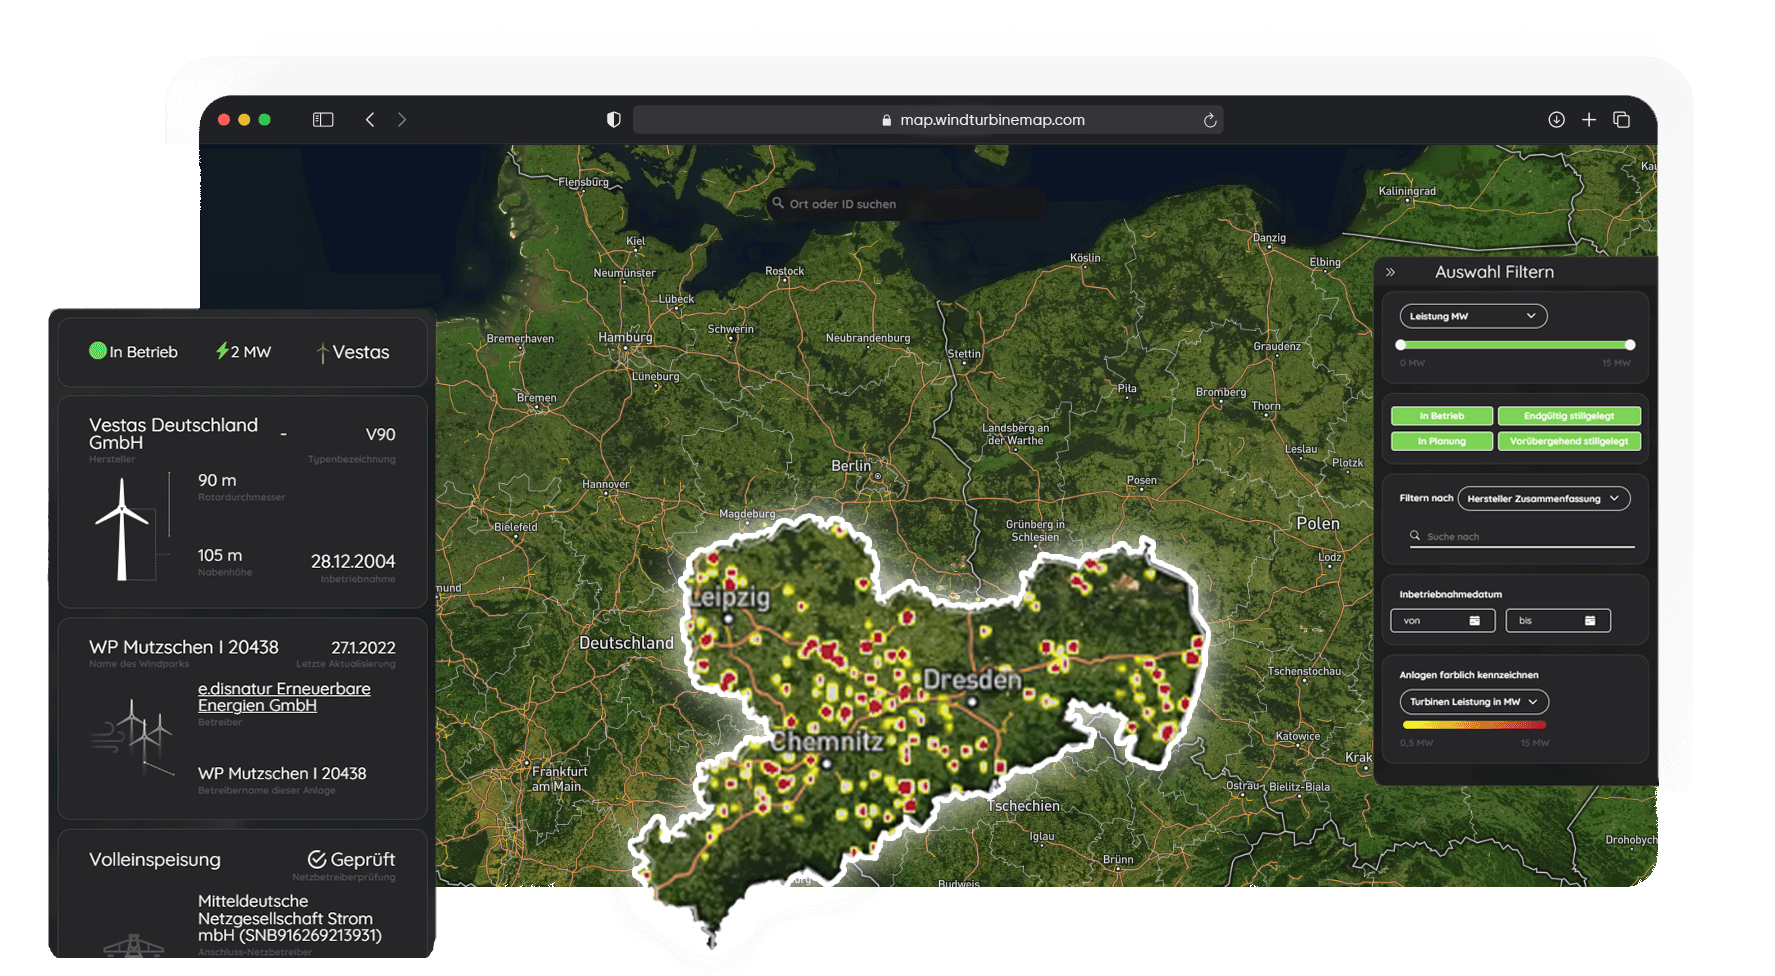Click the power pylon icon by Netzgesellschaft
This screenshot has height=976, width=1775.
tap(134, 946)
